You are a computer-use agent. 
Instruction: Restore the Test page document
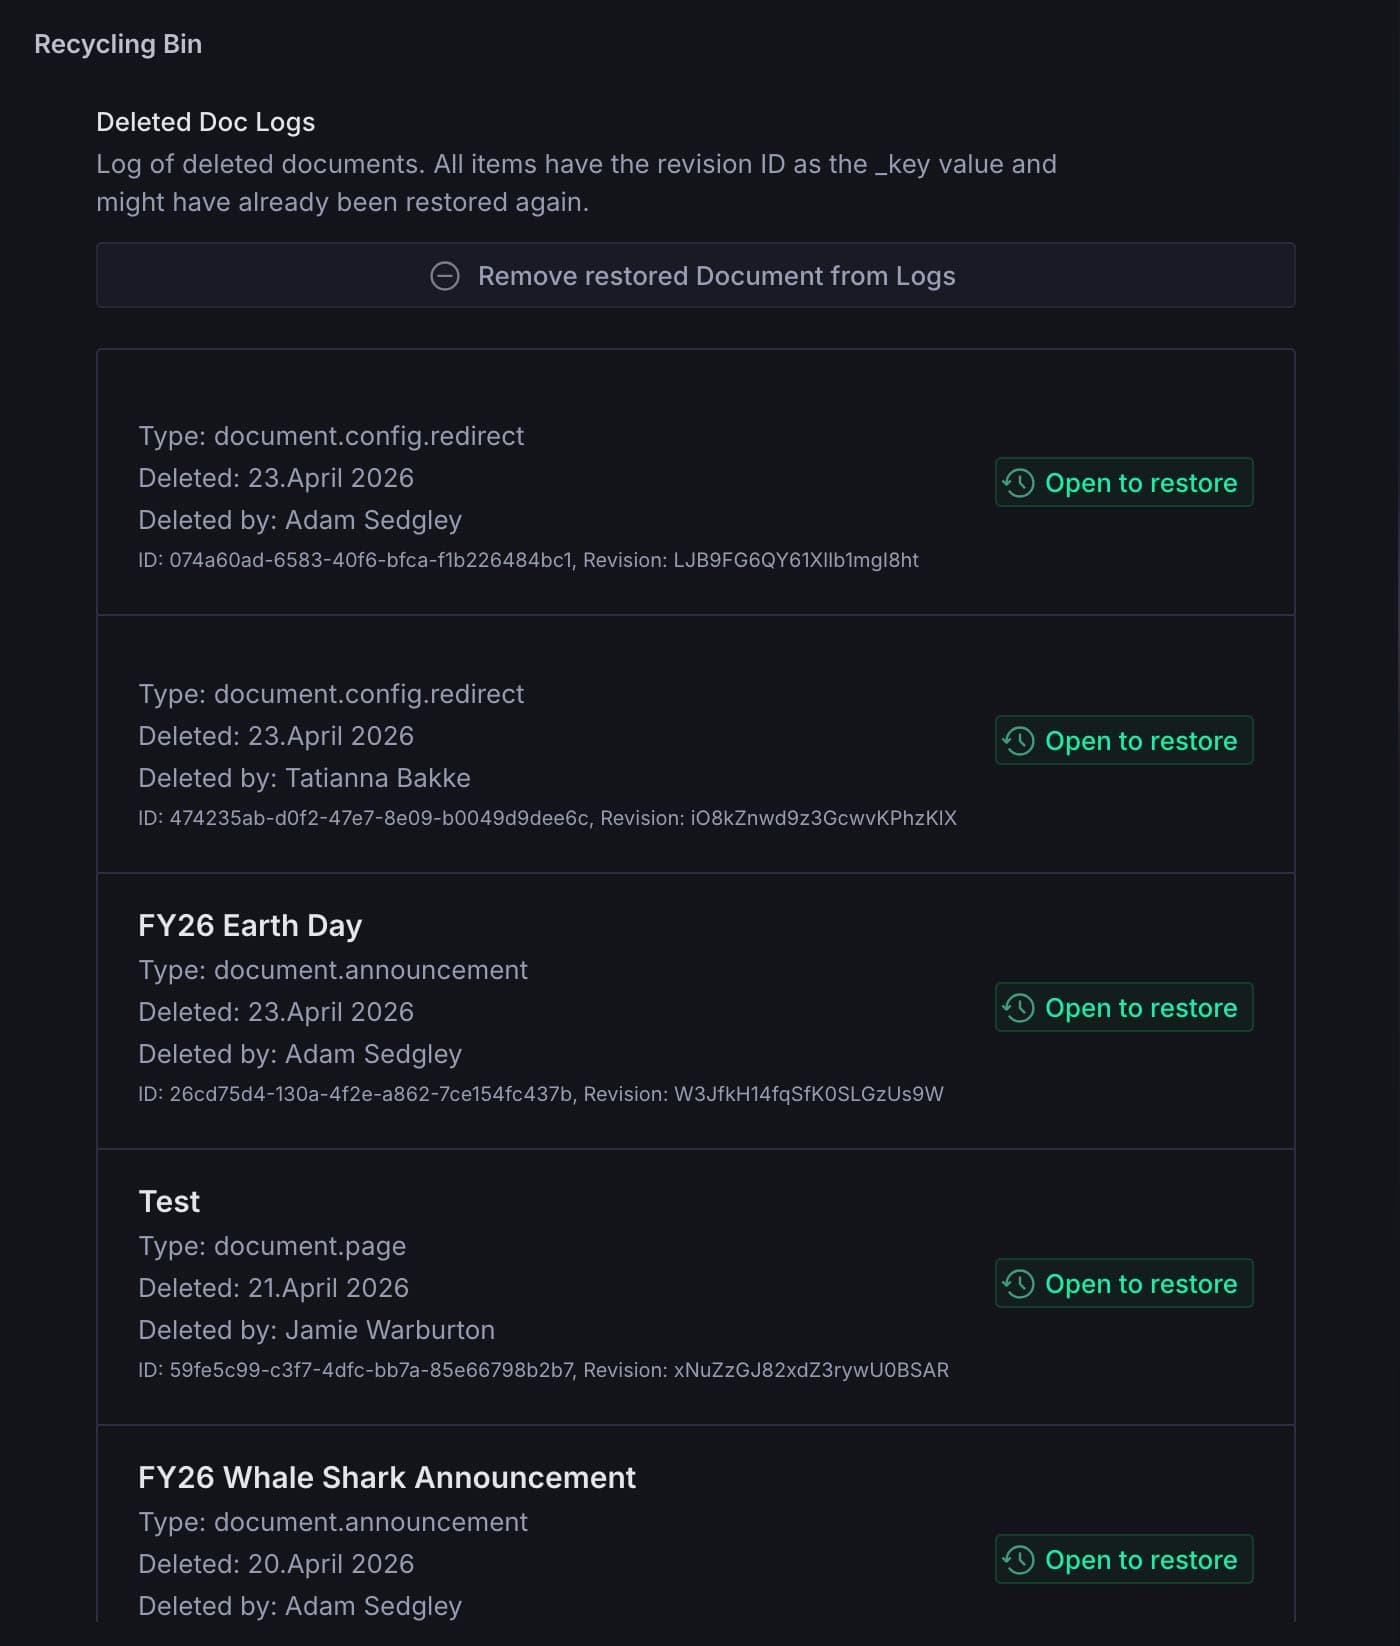(1123, 1283)
